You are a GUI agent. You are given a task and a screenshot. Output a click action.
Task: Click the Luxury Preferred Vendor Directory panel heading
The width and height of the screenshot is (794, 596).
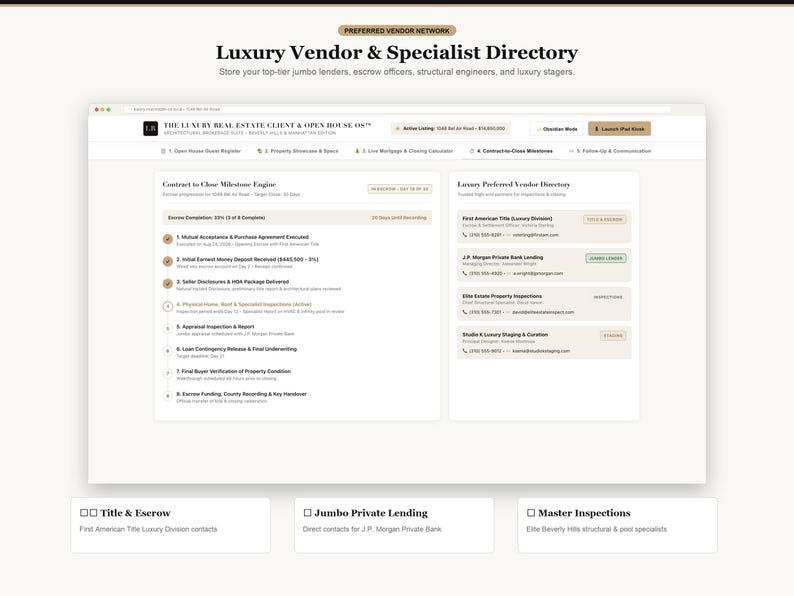tap(513, 184)
